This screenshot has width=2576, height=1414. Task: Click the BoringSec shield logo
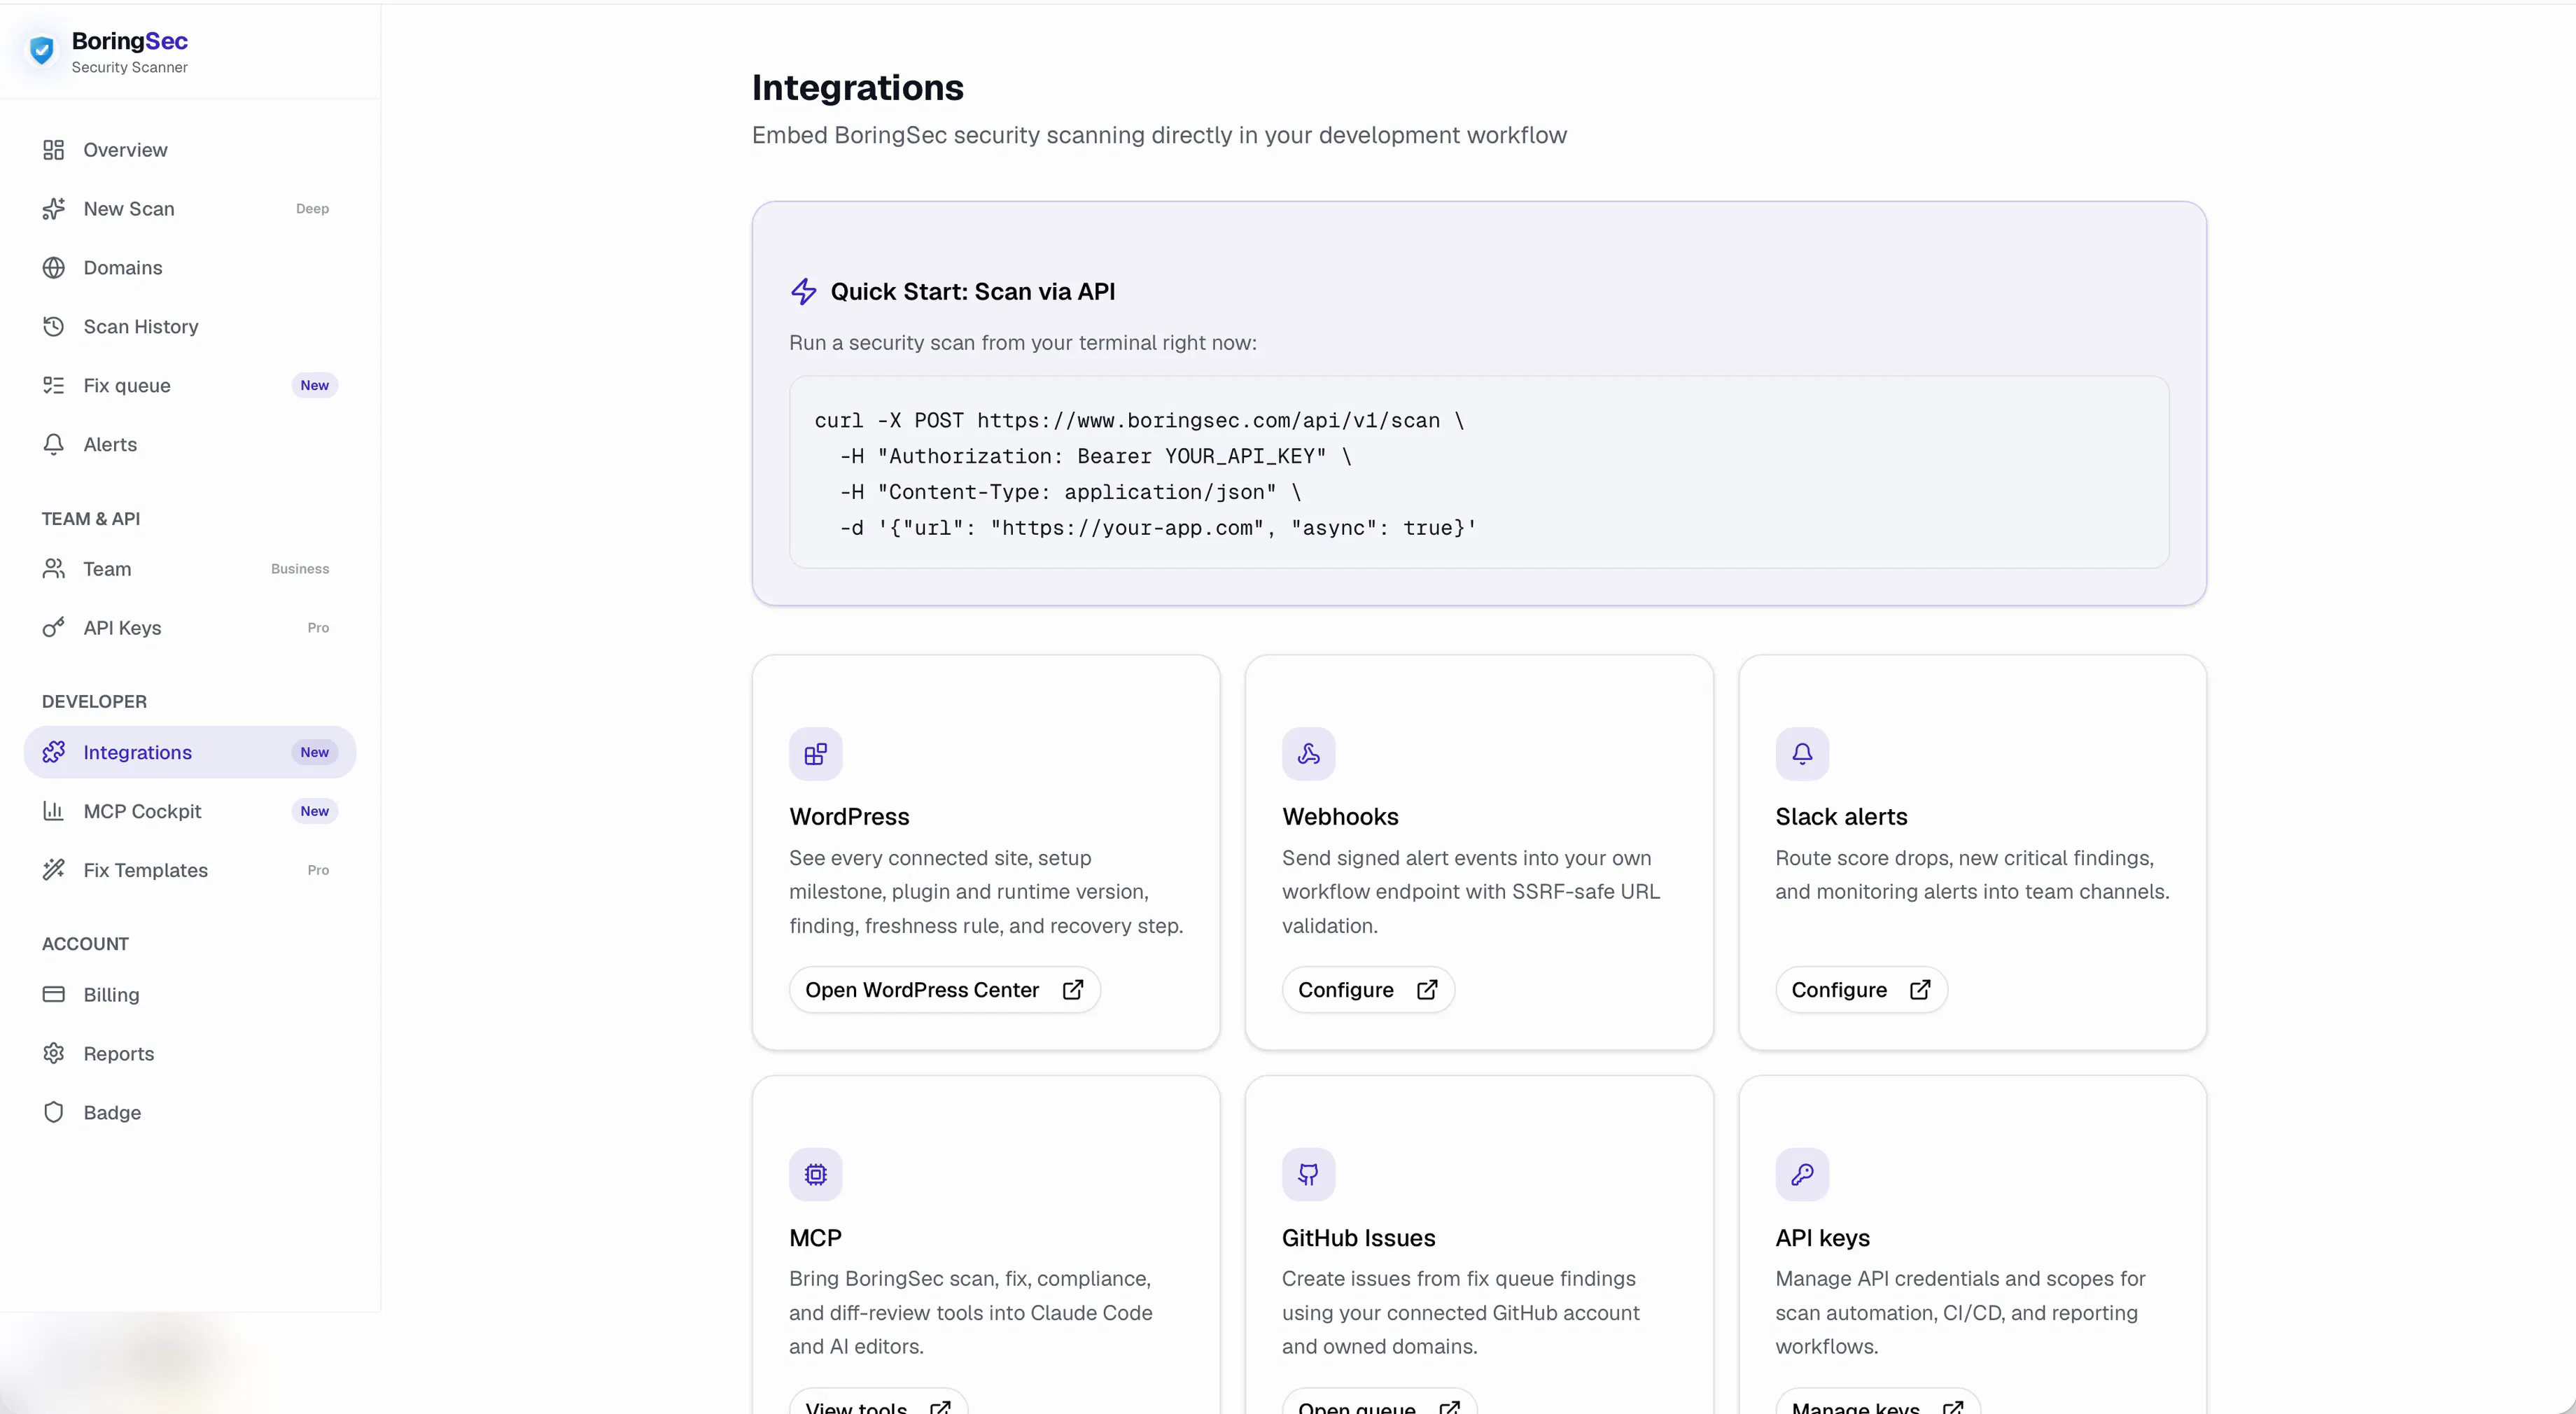tap(42, 51)
